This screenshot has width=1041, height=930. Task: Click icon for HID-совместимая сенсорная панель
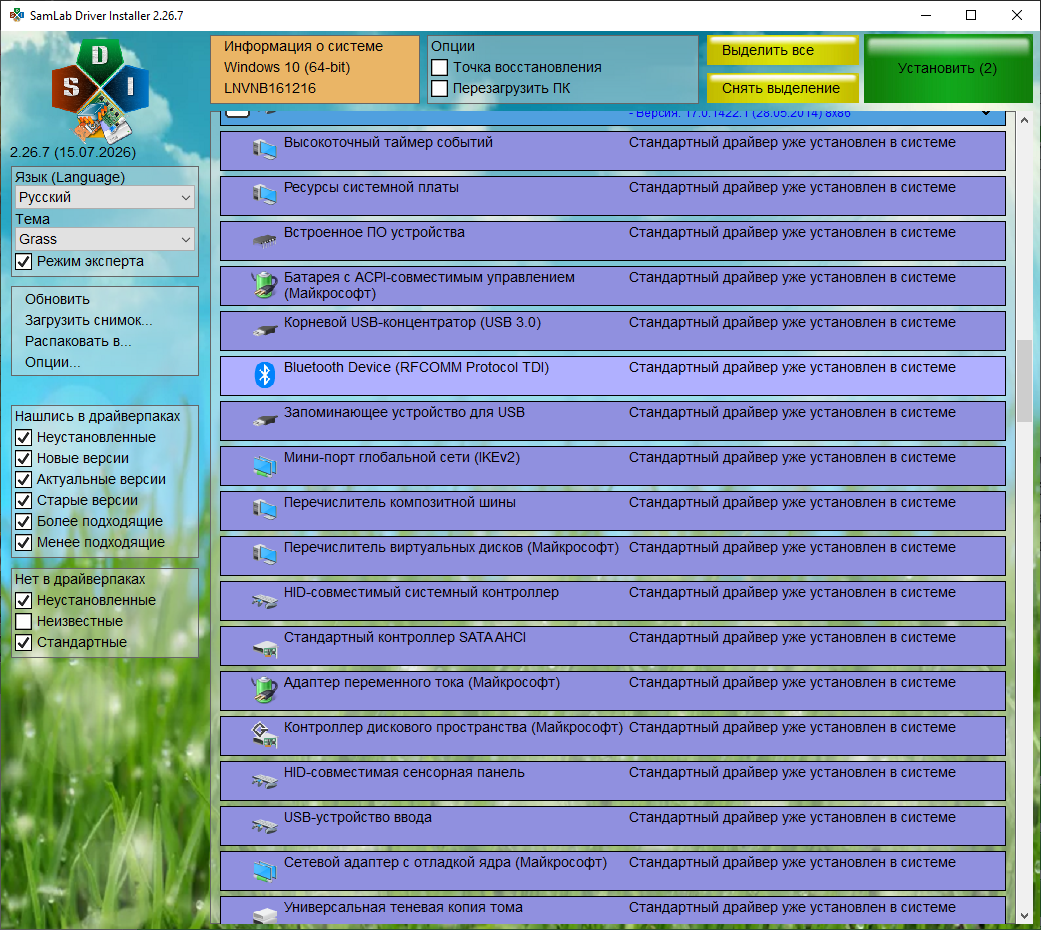pos(264,780)
